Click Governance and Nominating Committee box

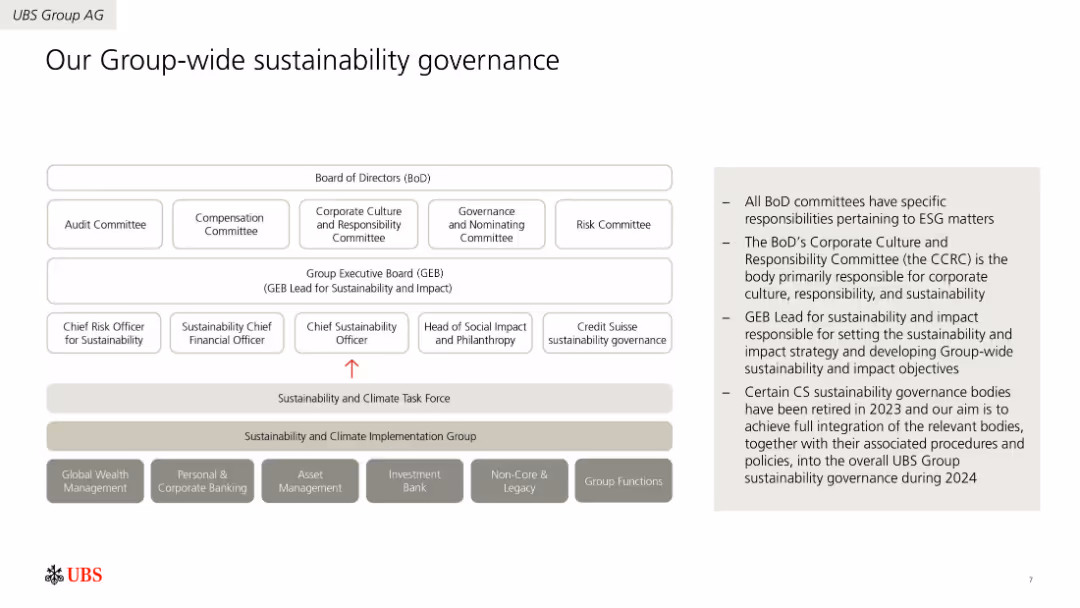coord(486,224)
